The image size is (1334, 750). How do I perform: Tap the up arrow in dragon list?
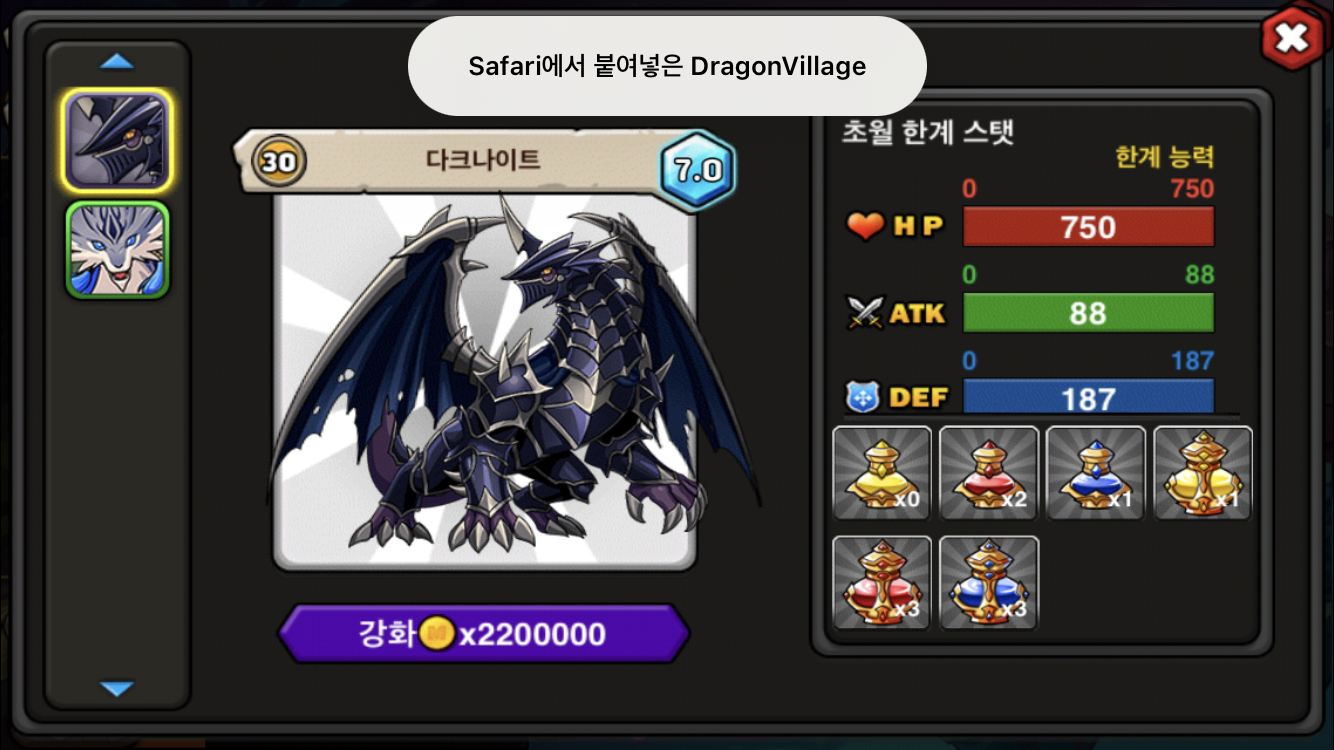tap(117, 62)
